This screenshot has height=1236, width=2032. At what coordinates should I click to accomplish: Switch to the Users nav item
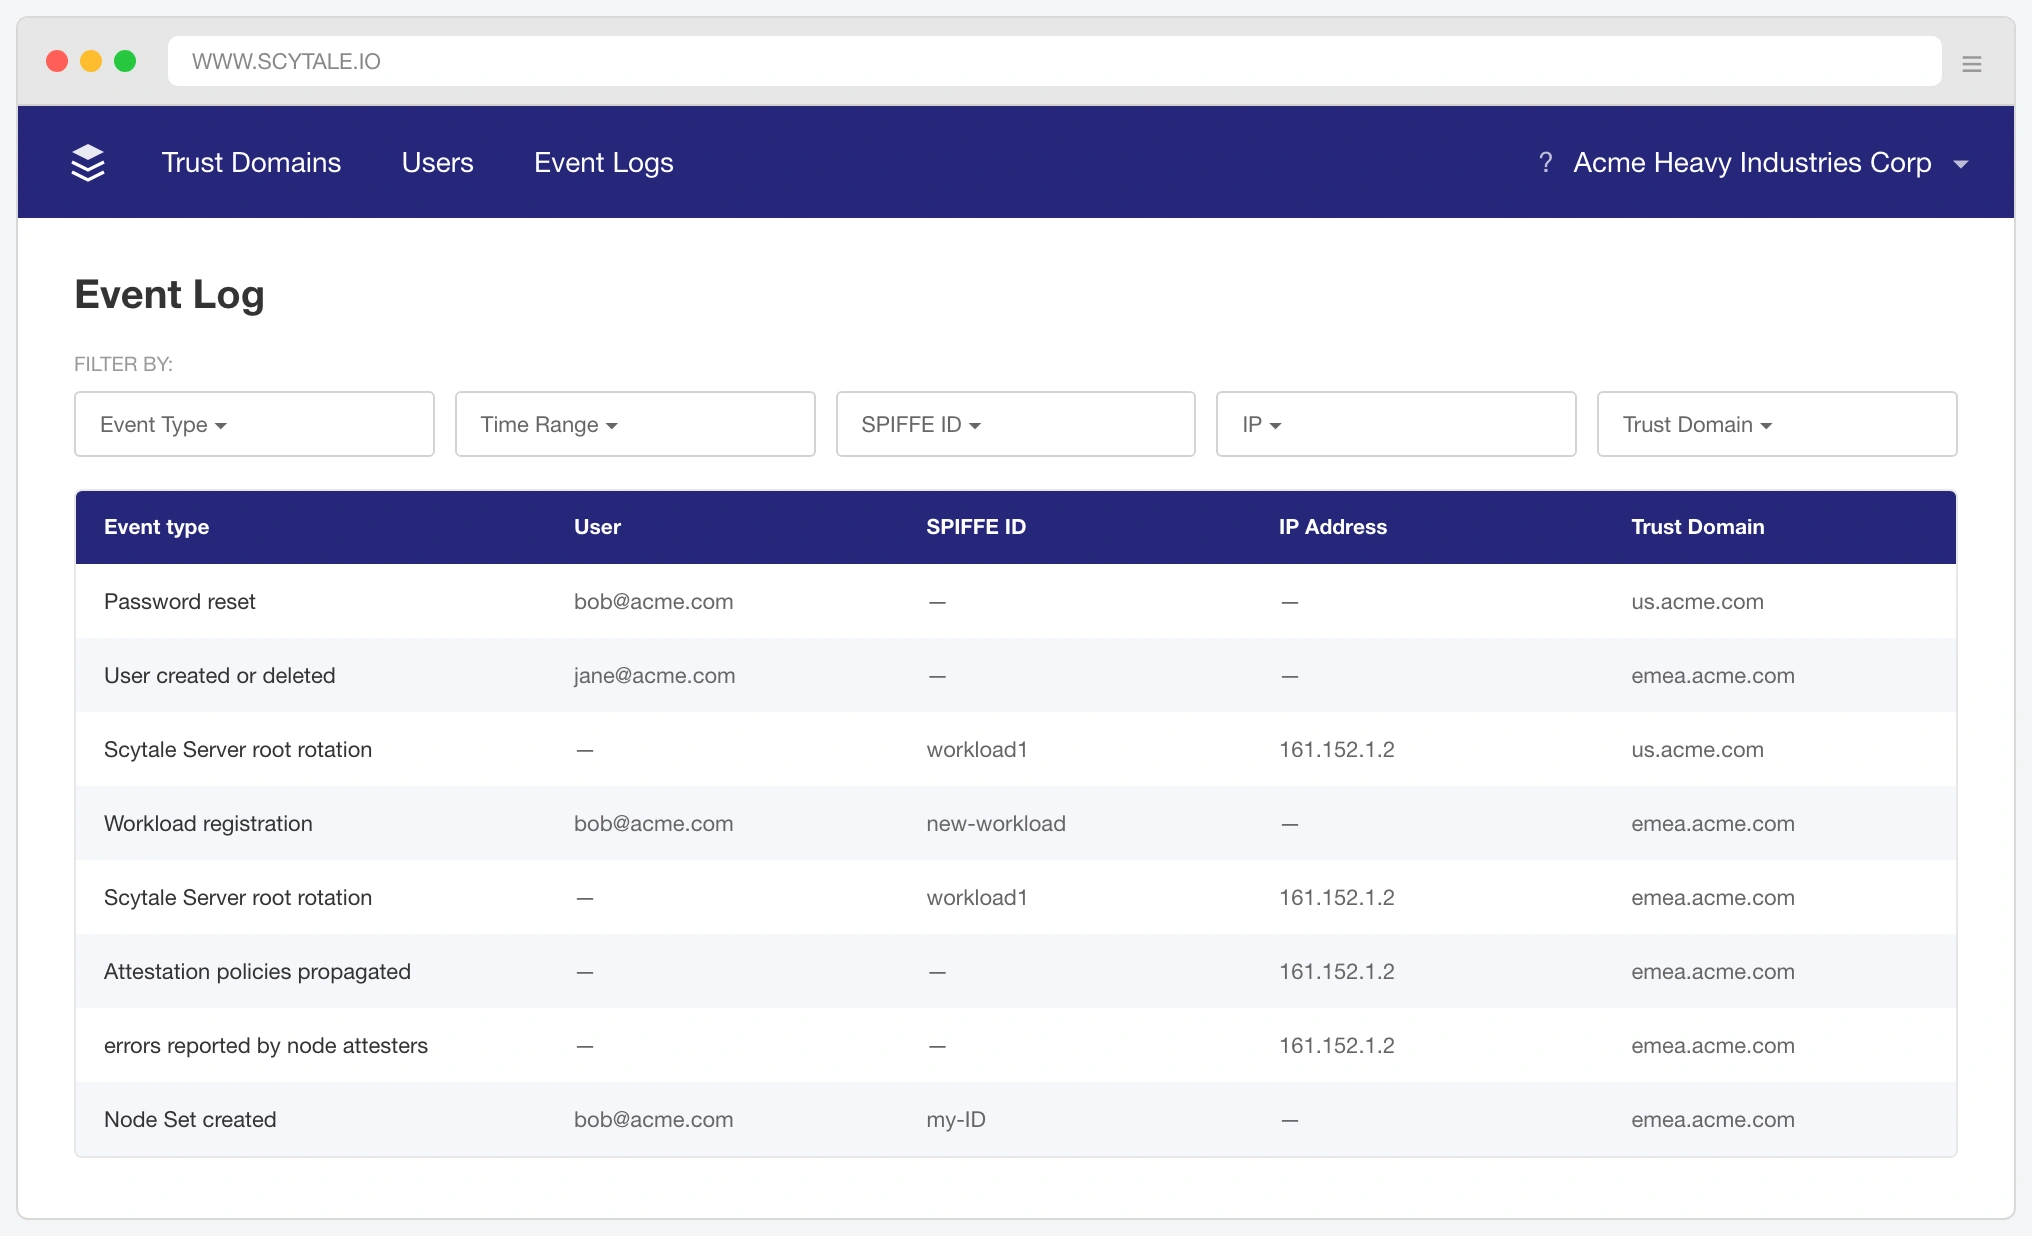437,162
